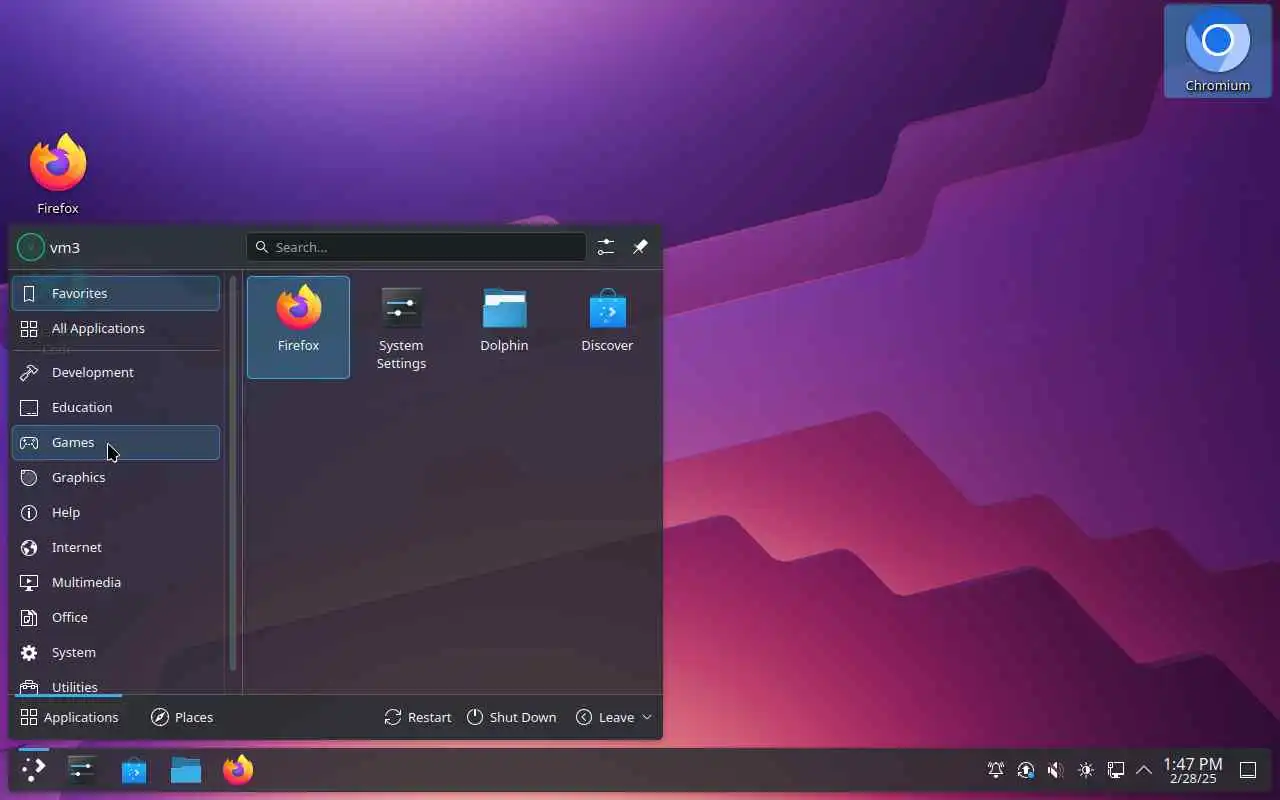Click the Restart button
The image size is (1280, 800).
[x=418, y=717]
